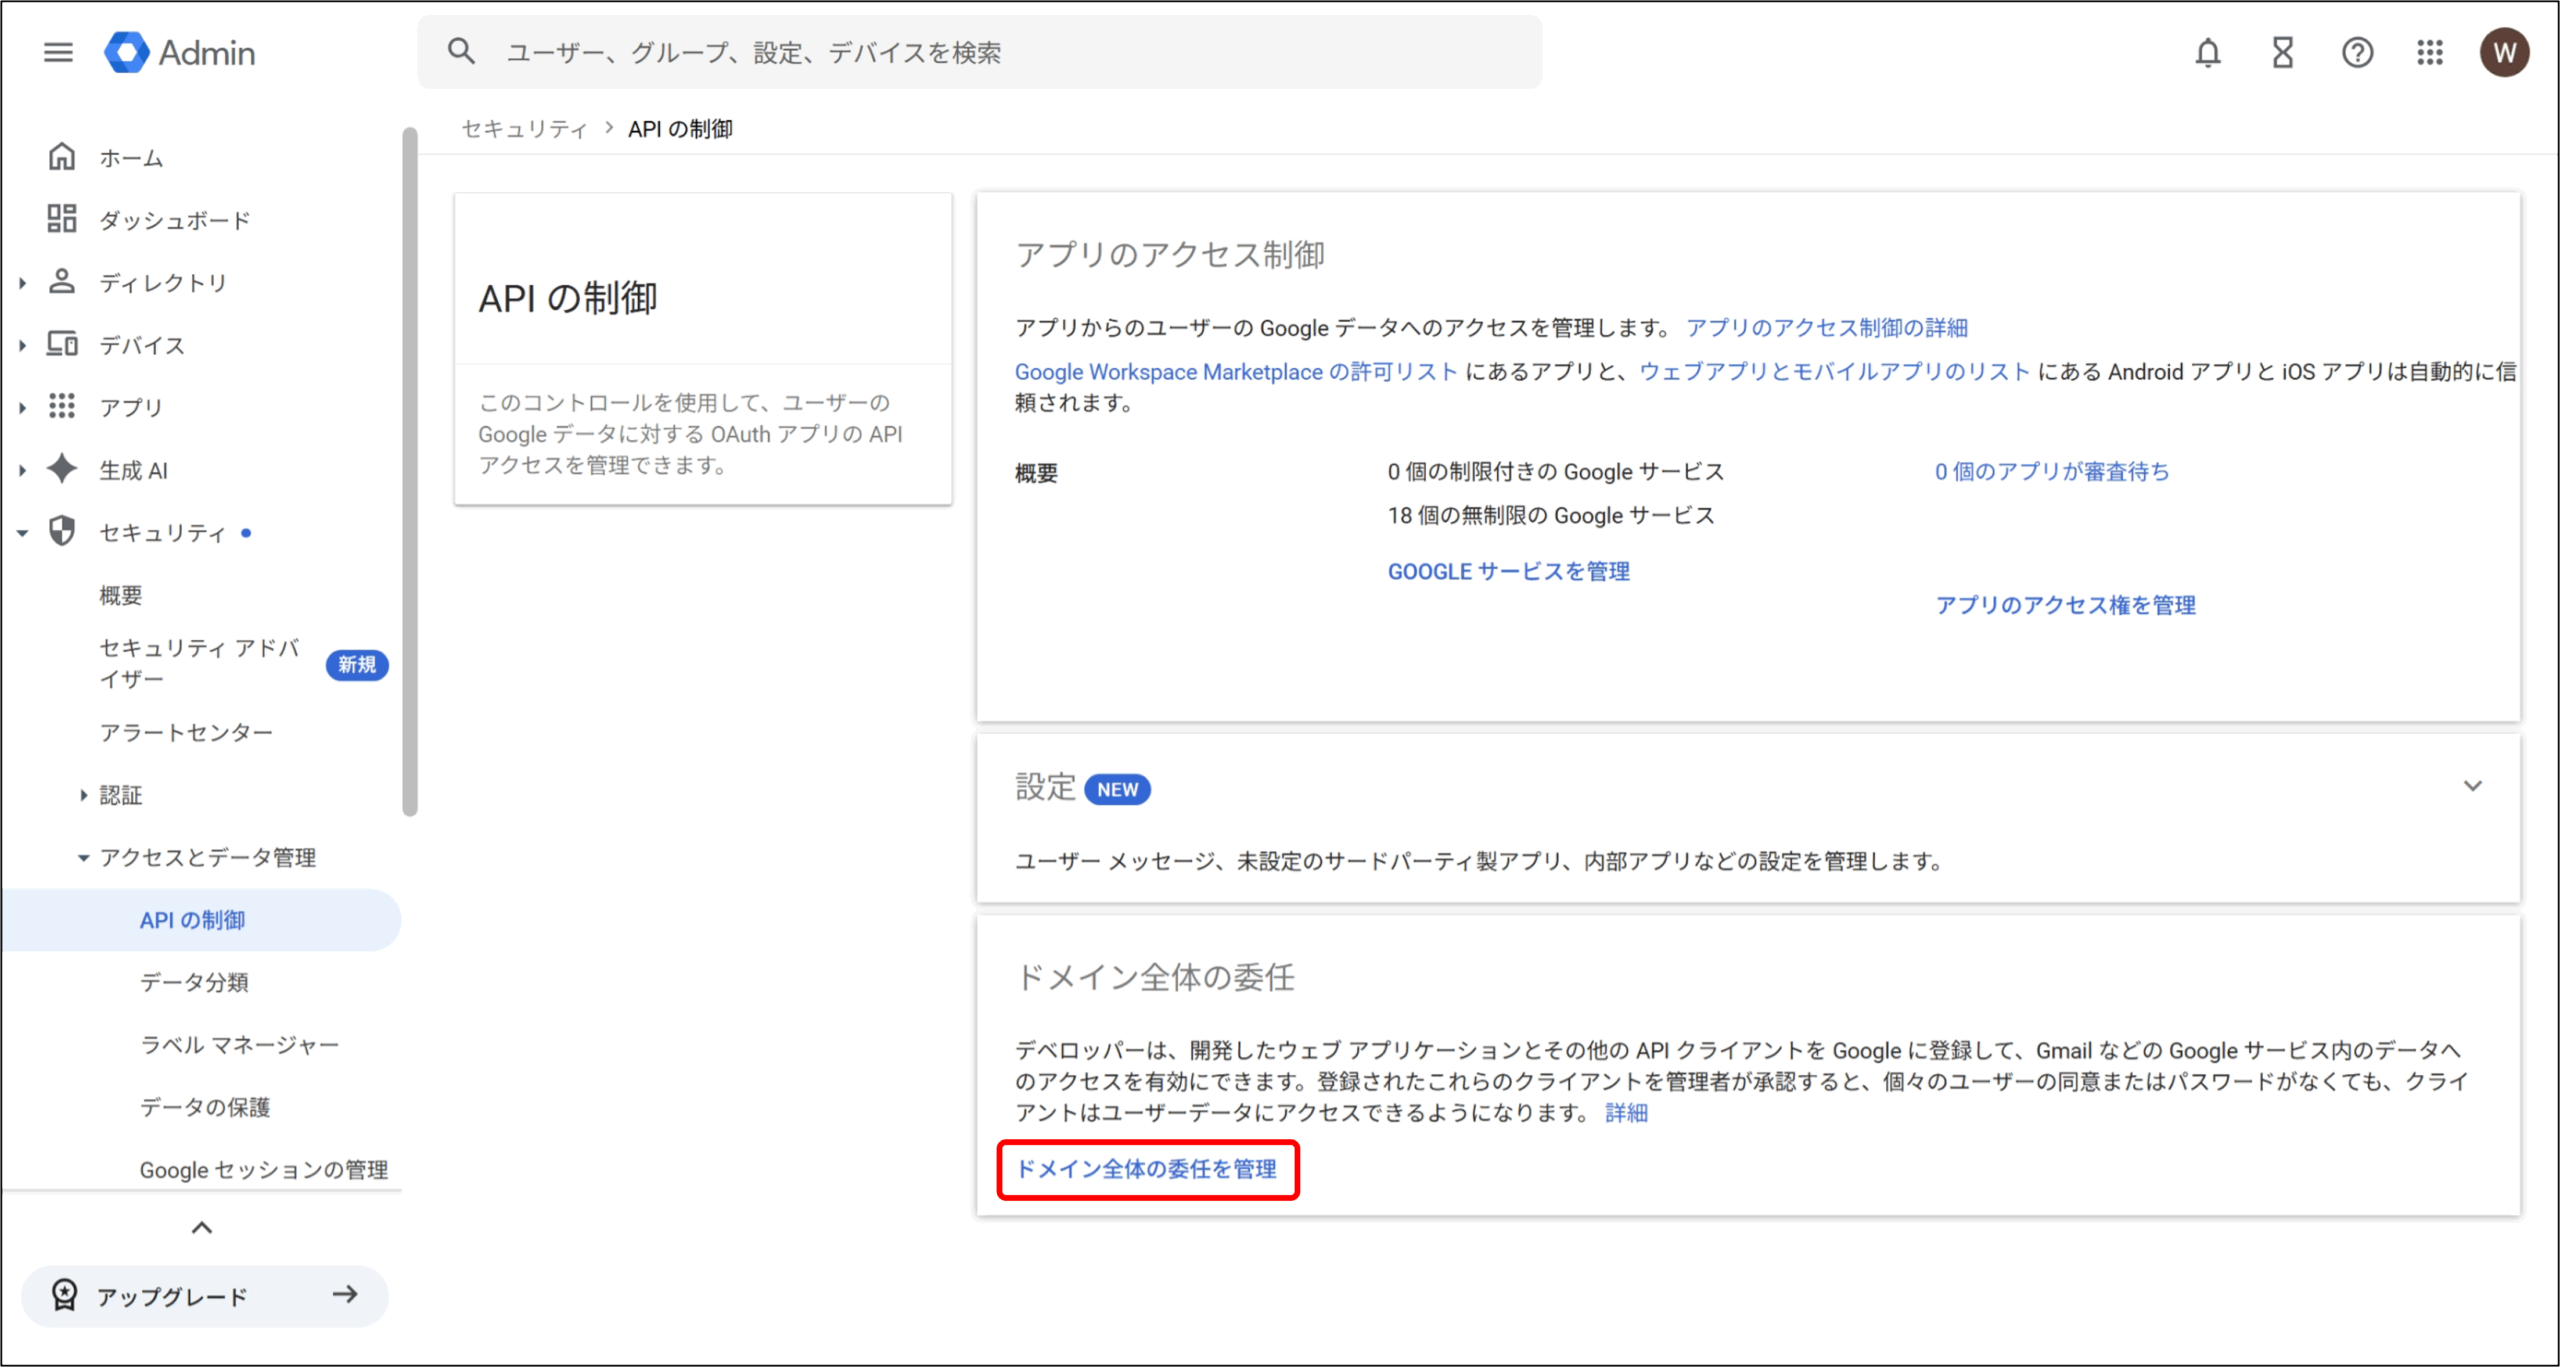Select データ分類 in sidebar
This screenshot has height=1367, width=2560.
(x=194, y=982)
